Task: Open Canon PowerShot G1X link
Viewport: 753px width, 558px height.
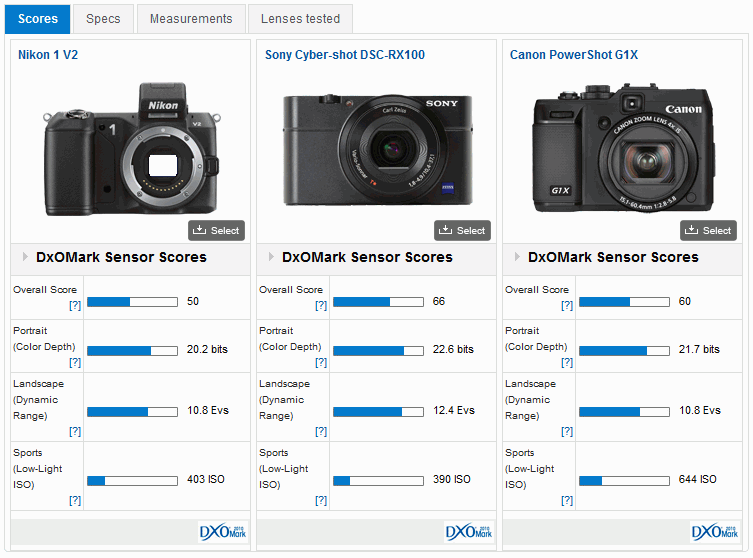Action: pos(574,55)
